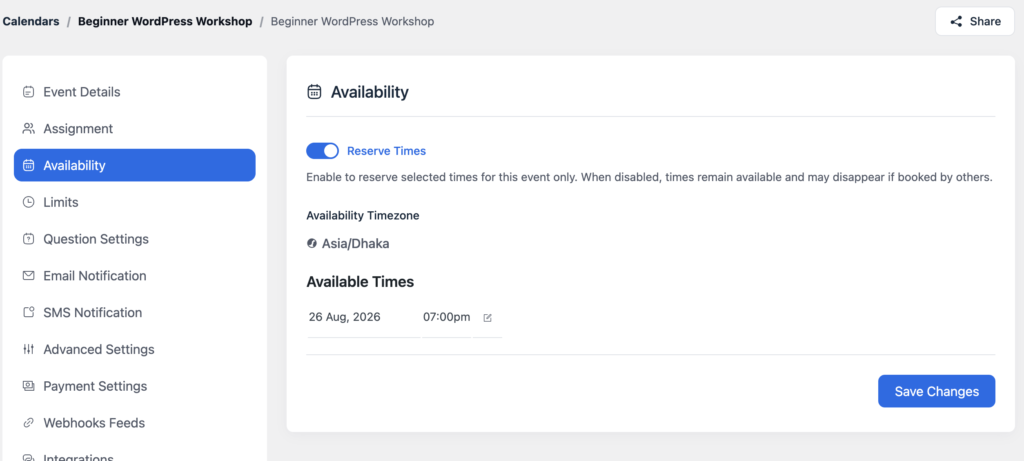Click the Event Details sidebar icon

pyautogui.click(x=28, y=92)
